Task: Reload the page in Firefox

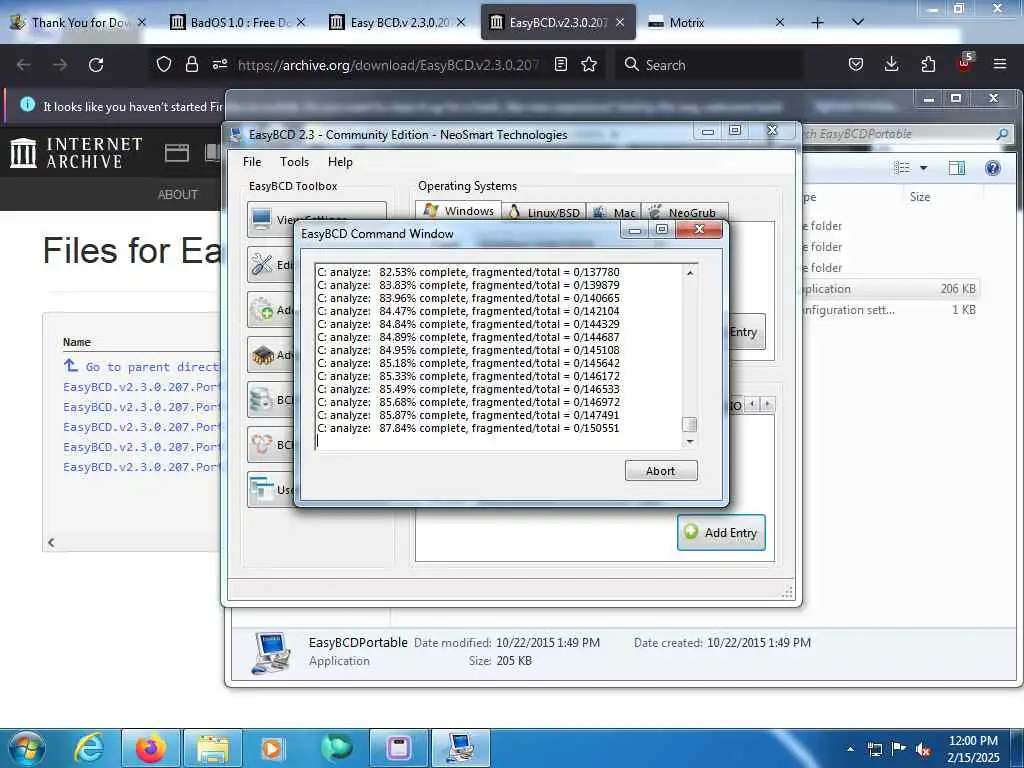Action: click(x=96, y=65)
